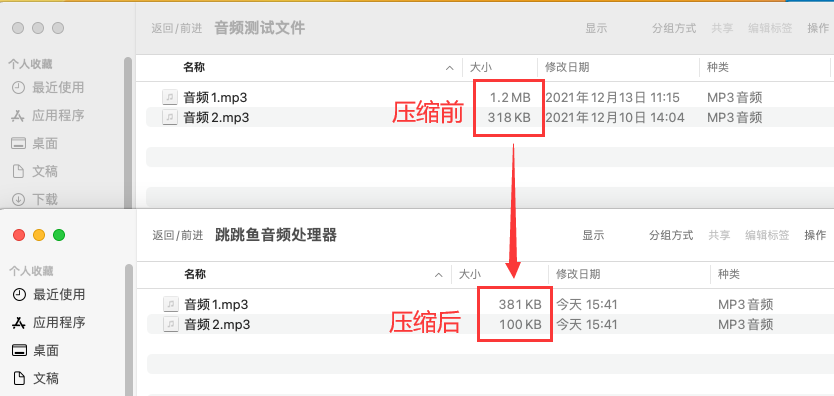This screenshot has width=834, height=396.
Task: Select 音频2.mp3 file icon in 音频测试文件 window
Action: point(170,117)
